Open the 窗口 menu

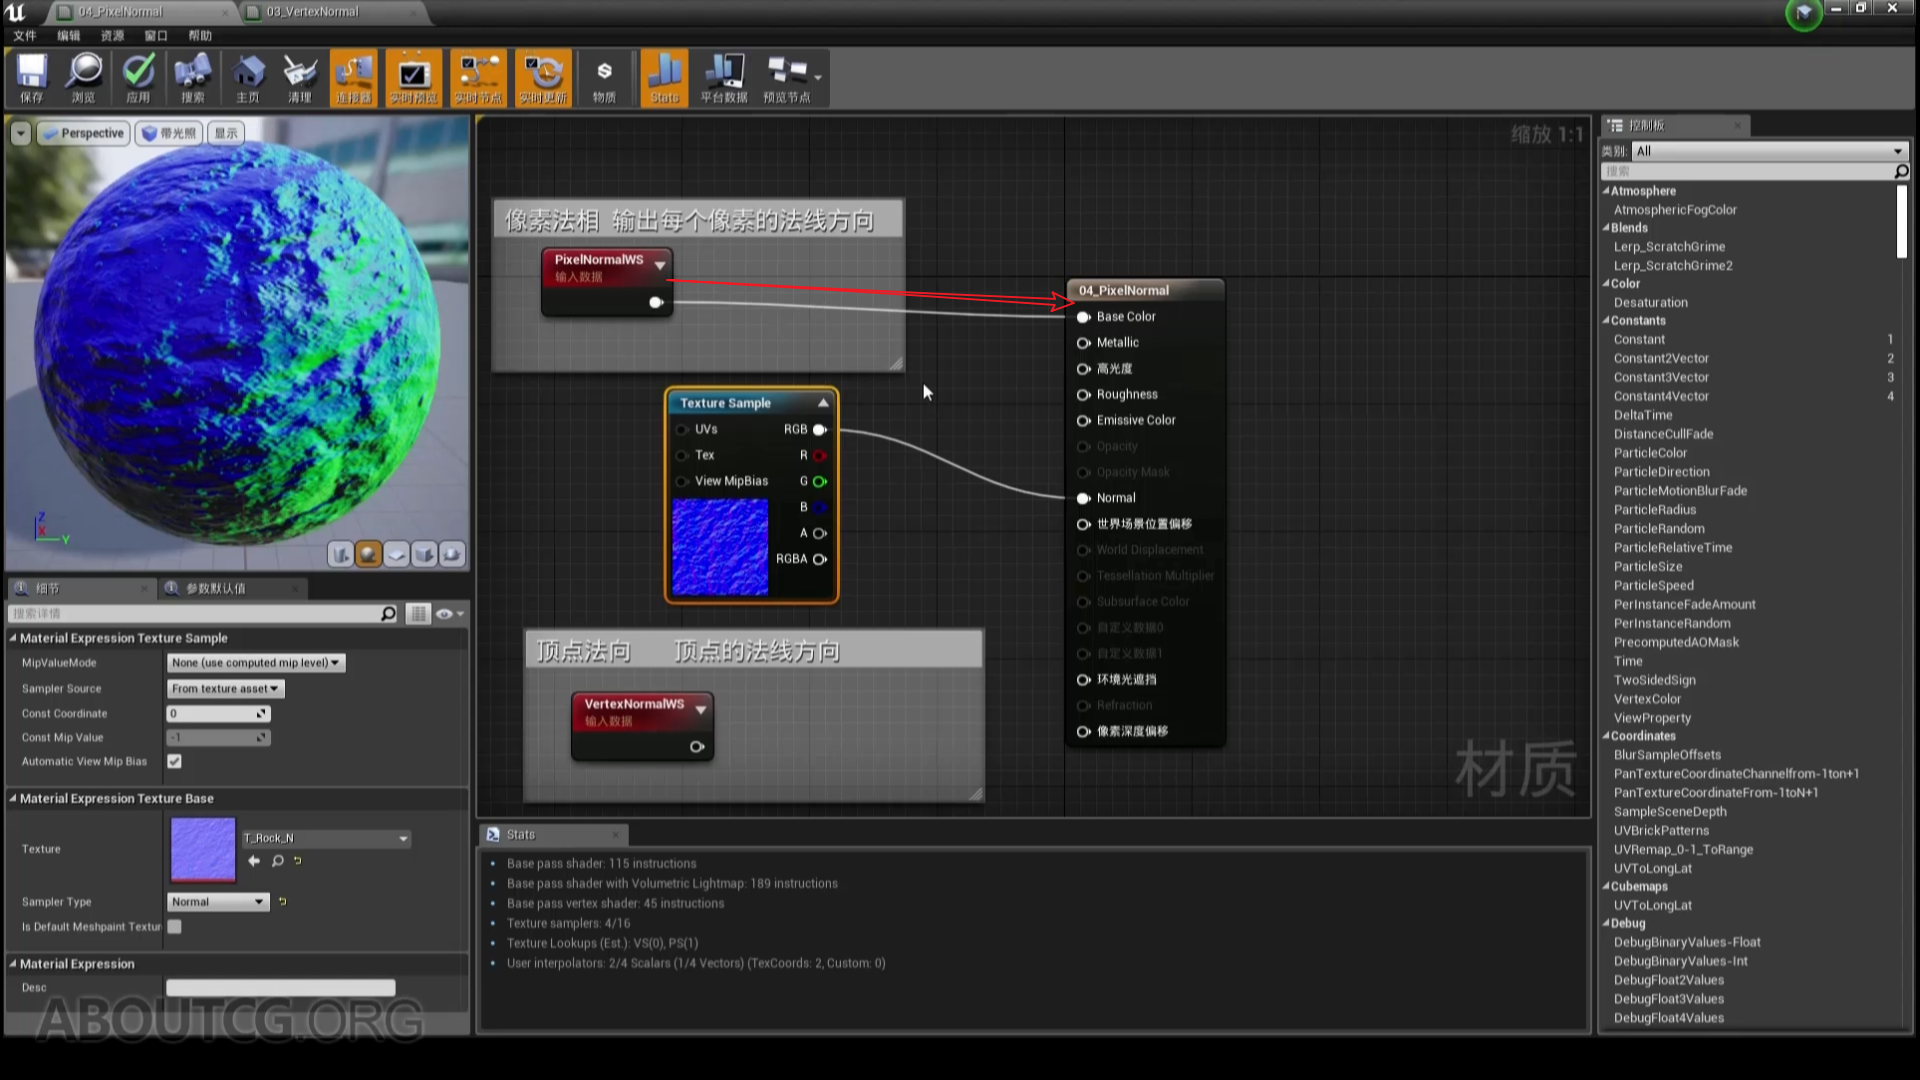pyautogui.click(x=156, y=35)
